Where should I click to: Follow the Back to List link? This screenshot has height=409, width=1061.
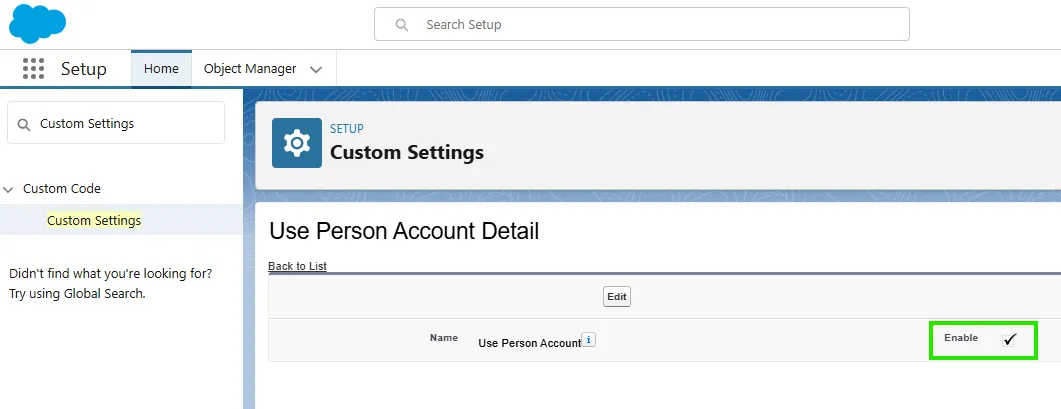[297, 266]
